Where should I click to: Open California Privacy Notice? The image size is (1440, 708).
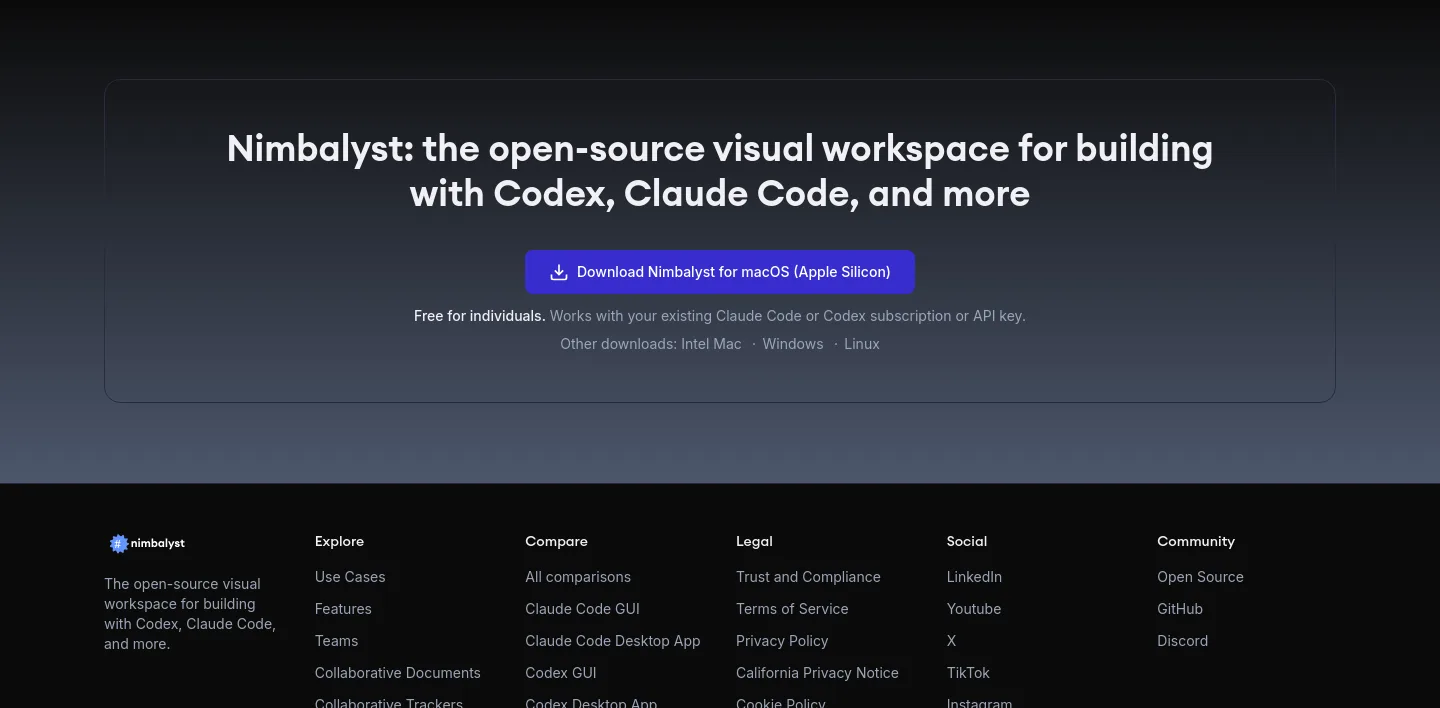[x=817, y=673]
